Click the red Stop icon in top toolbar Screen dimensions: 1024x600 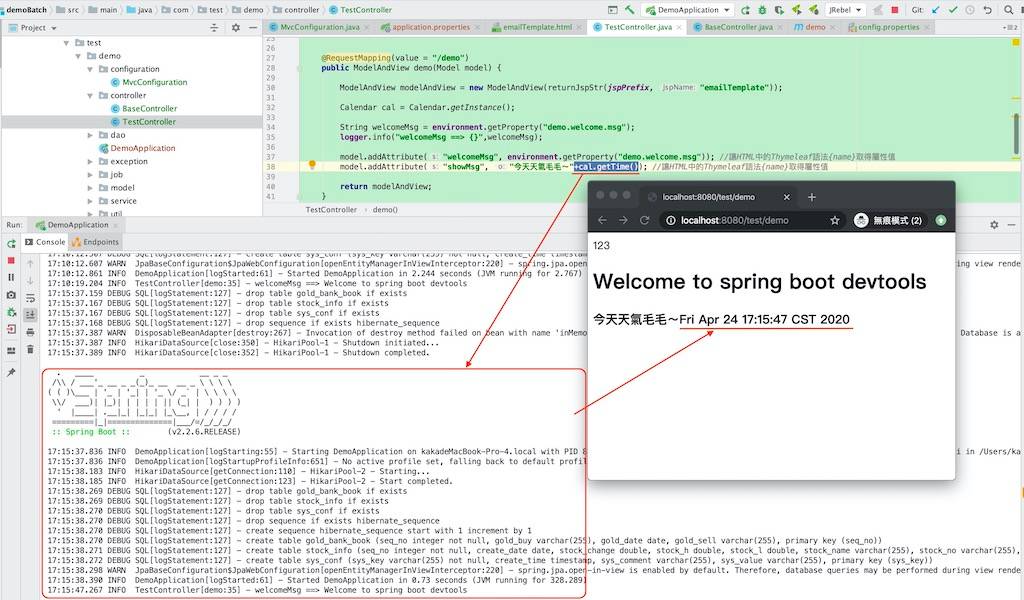(x=895, y=10)
